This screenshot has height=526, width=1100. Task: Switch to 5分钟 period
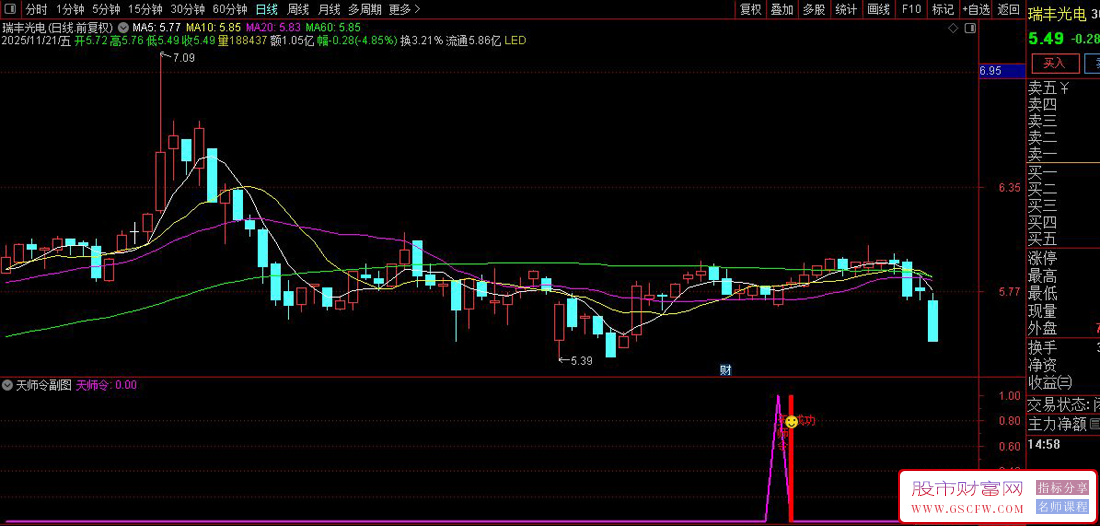pos(107,9)
